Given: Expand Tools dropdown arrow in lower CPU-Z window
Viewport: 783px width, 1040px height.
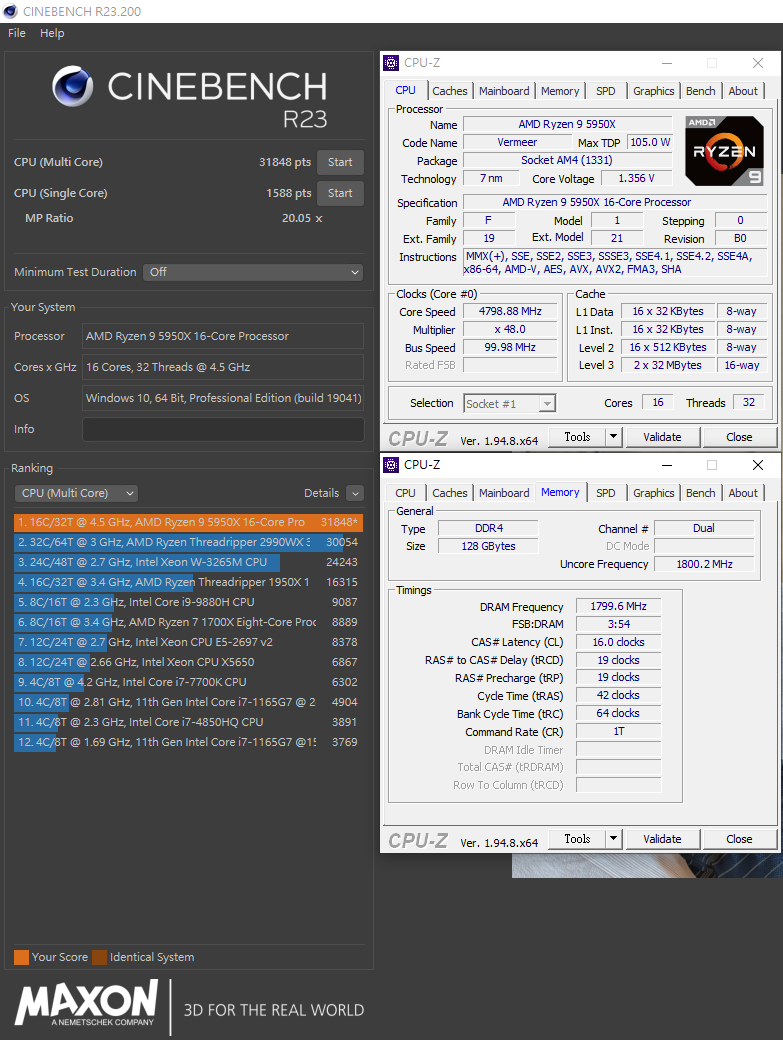Looking at the screenshot, I should point(614,839).
